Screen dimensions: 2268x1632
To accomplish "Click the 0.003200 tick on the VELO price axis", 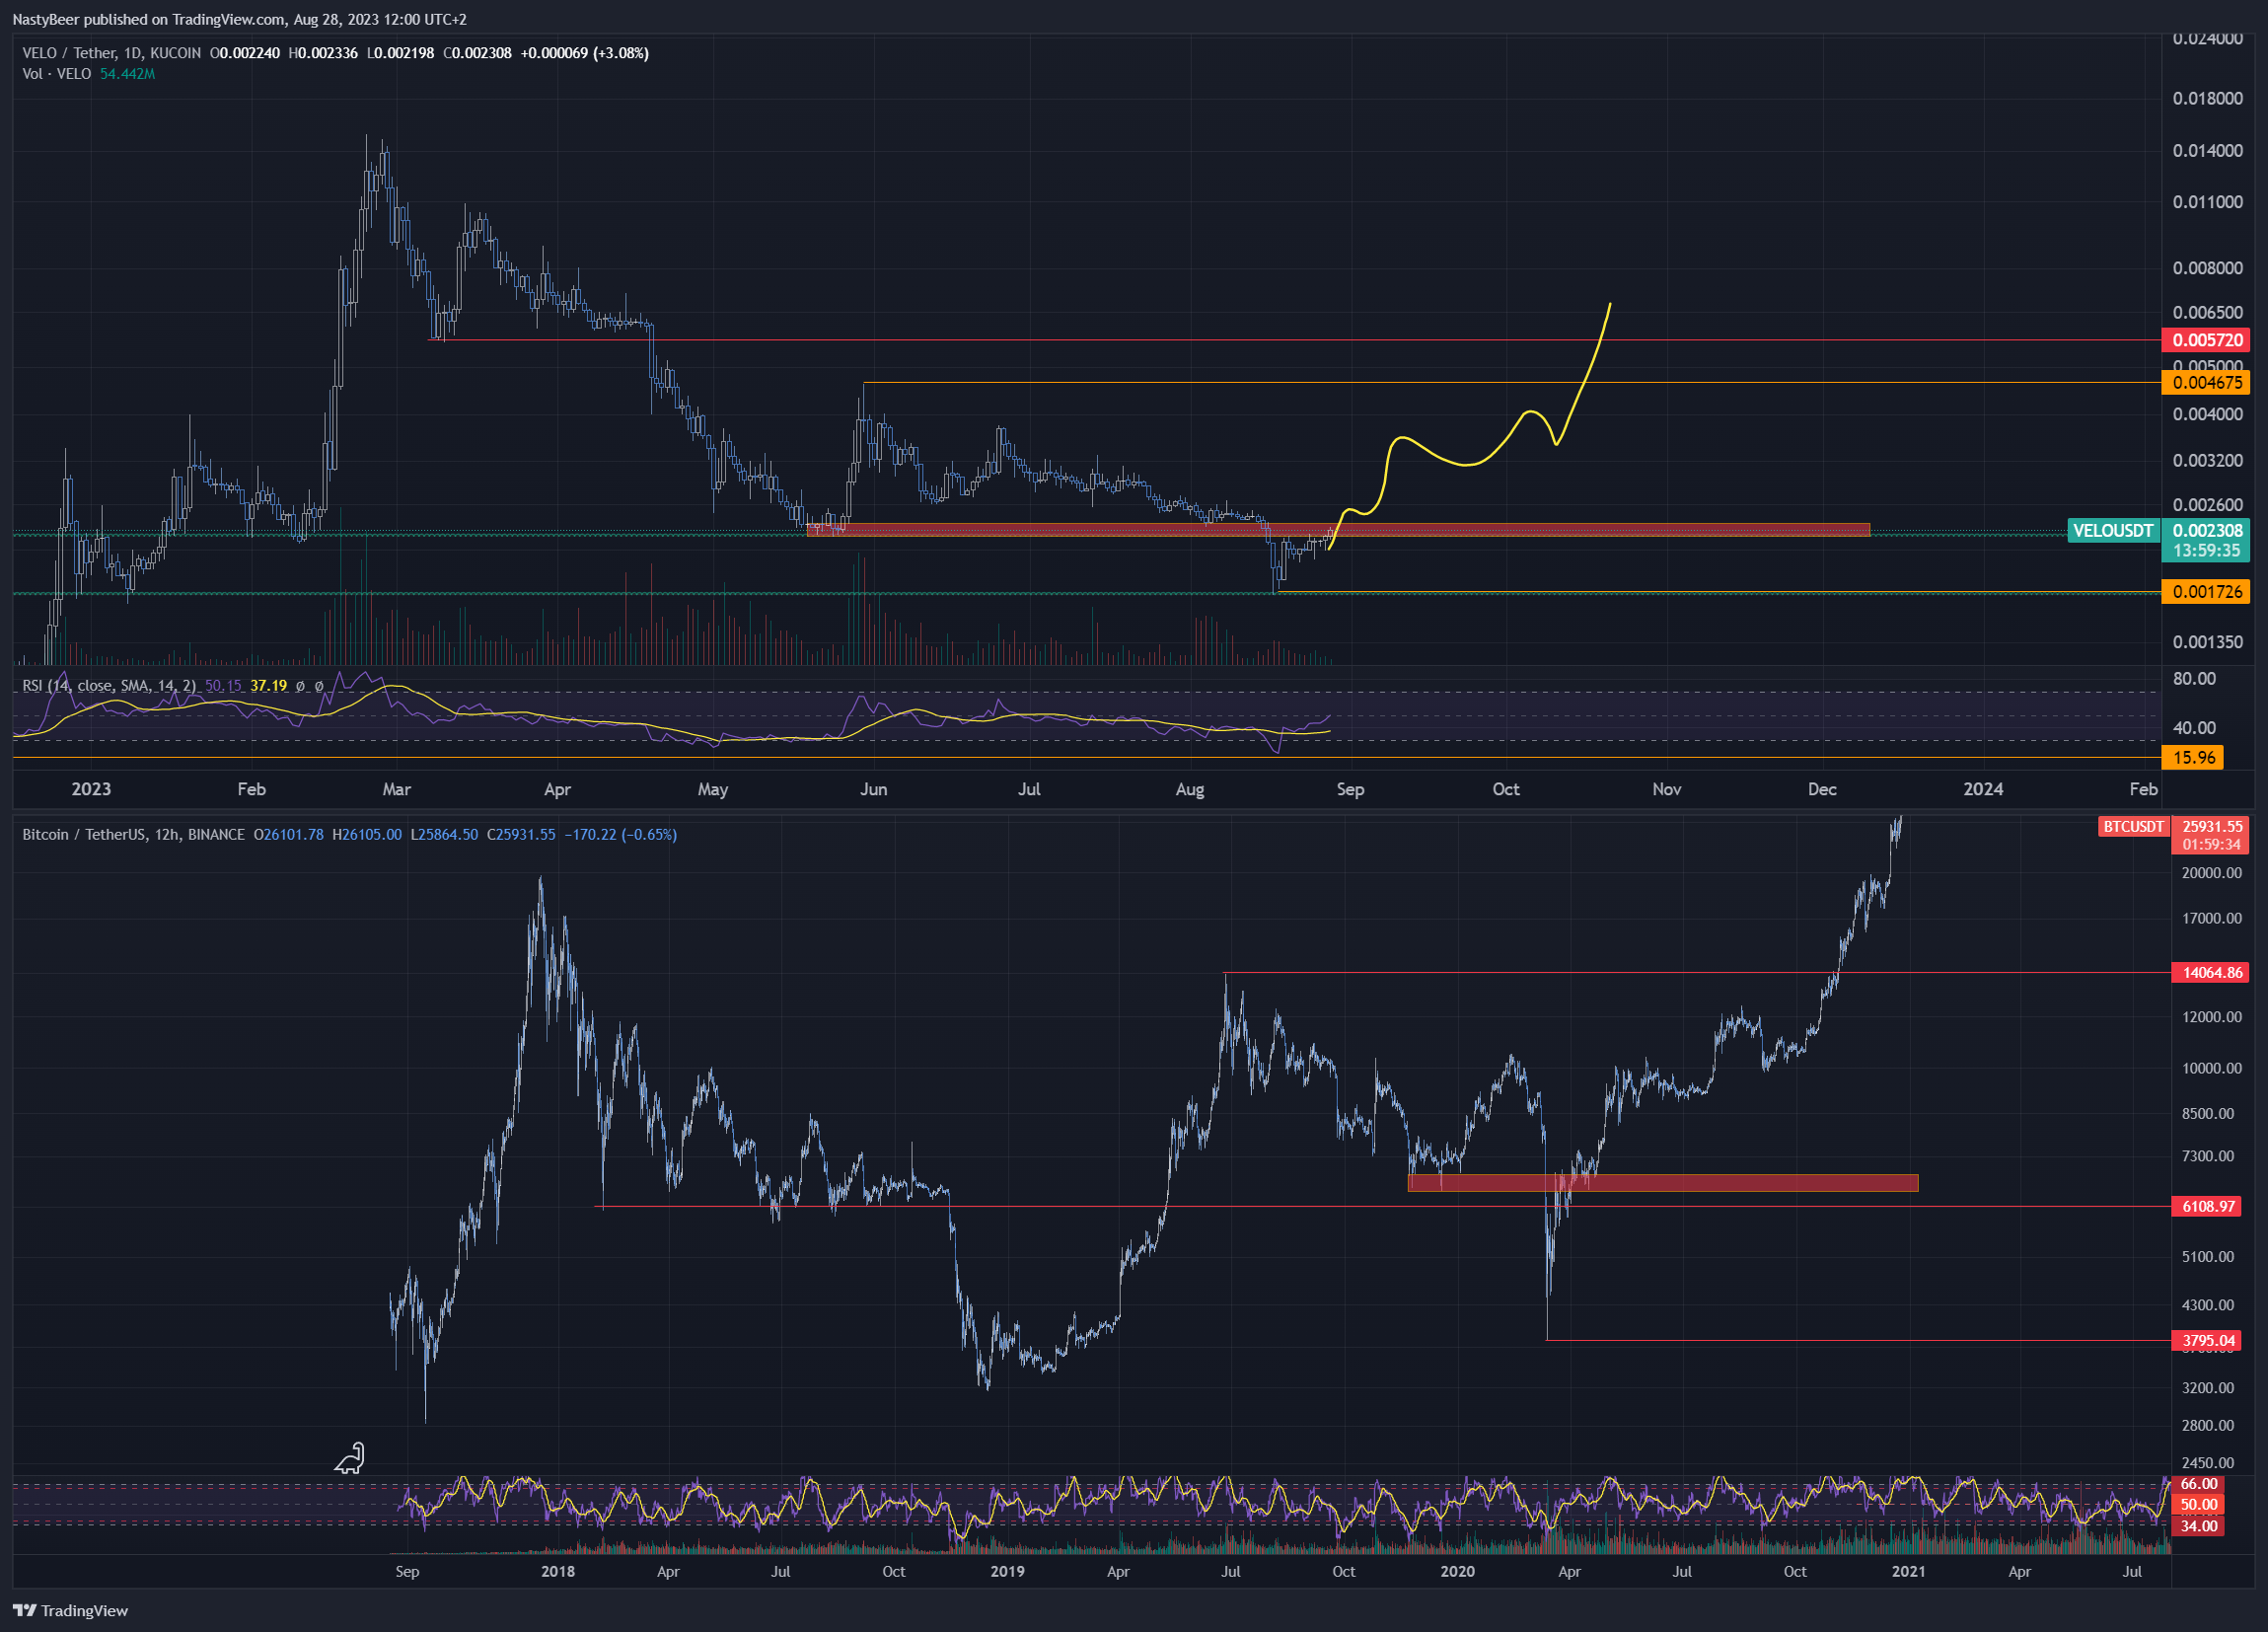I will pos(2208,461).
